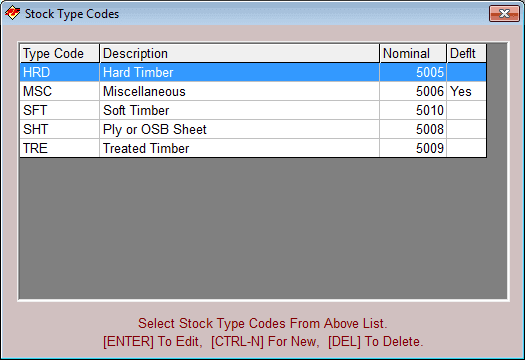
Task: Select the Miscellaneous description cell
Action: (239, 91)
